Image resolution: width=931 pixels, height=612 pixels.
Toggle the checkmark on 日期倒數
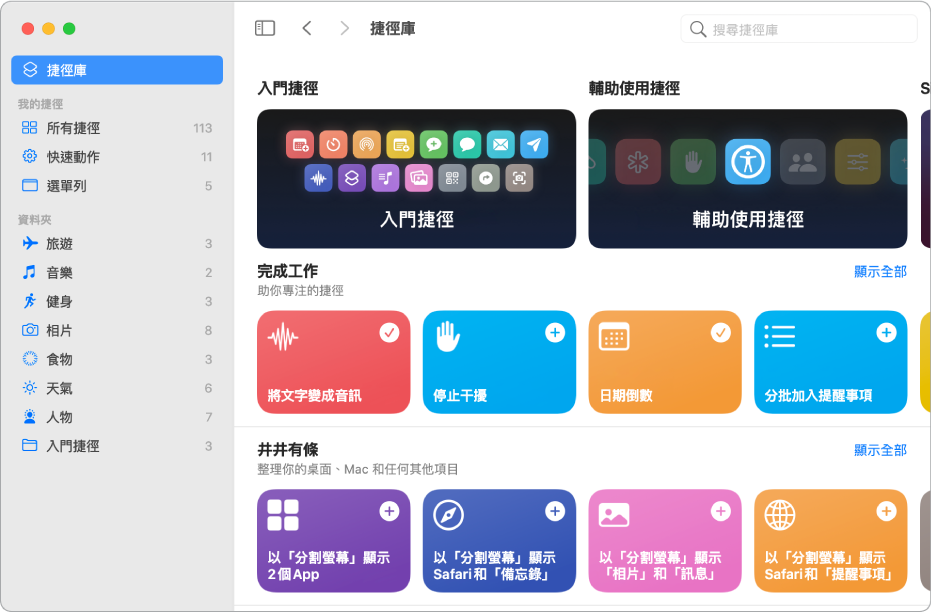(721, 332)
